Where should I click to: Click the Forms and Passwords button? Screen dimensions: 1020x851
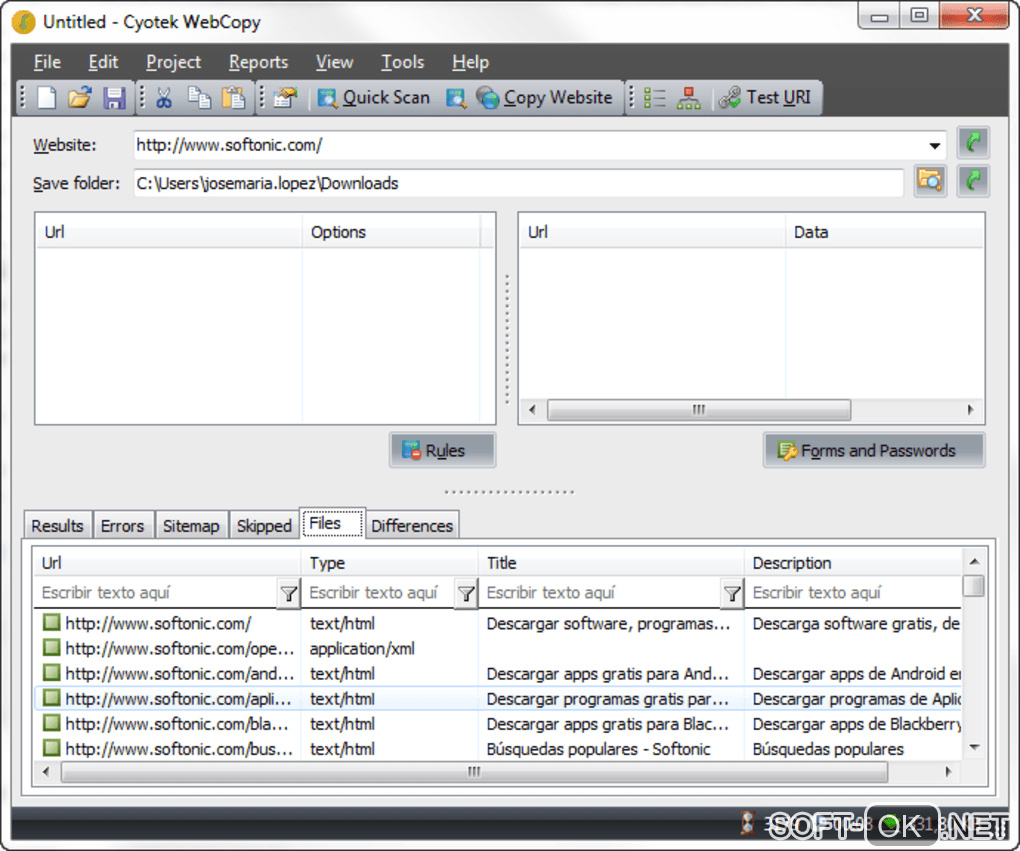click(874, 450)
